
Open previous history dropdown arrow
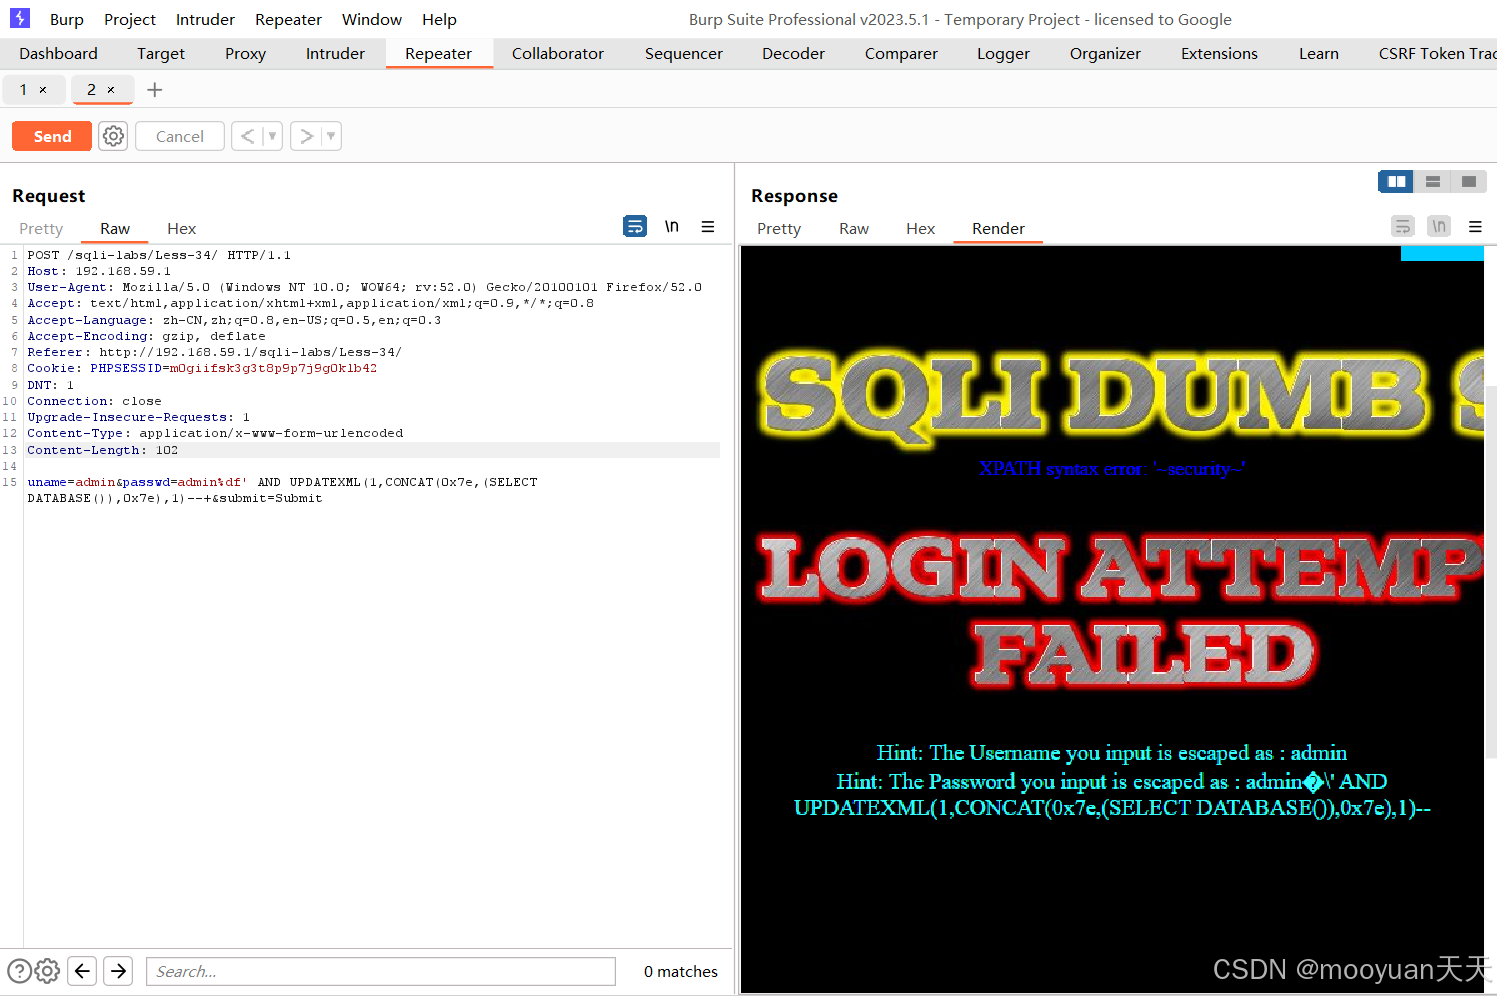tap(272, 136)
